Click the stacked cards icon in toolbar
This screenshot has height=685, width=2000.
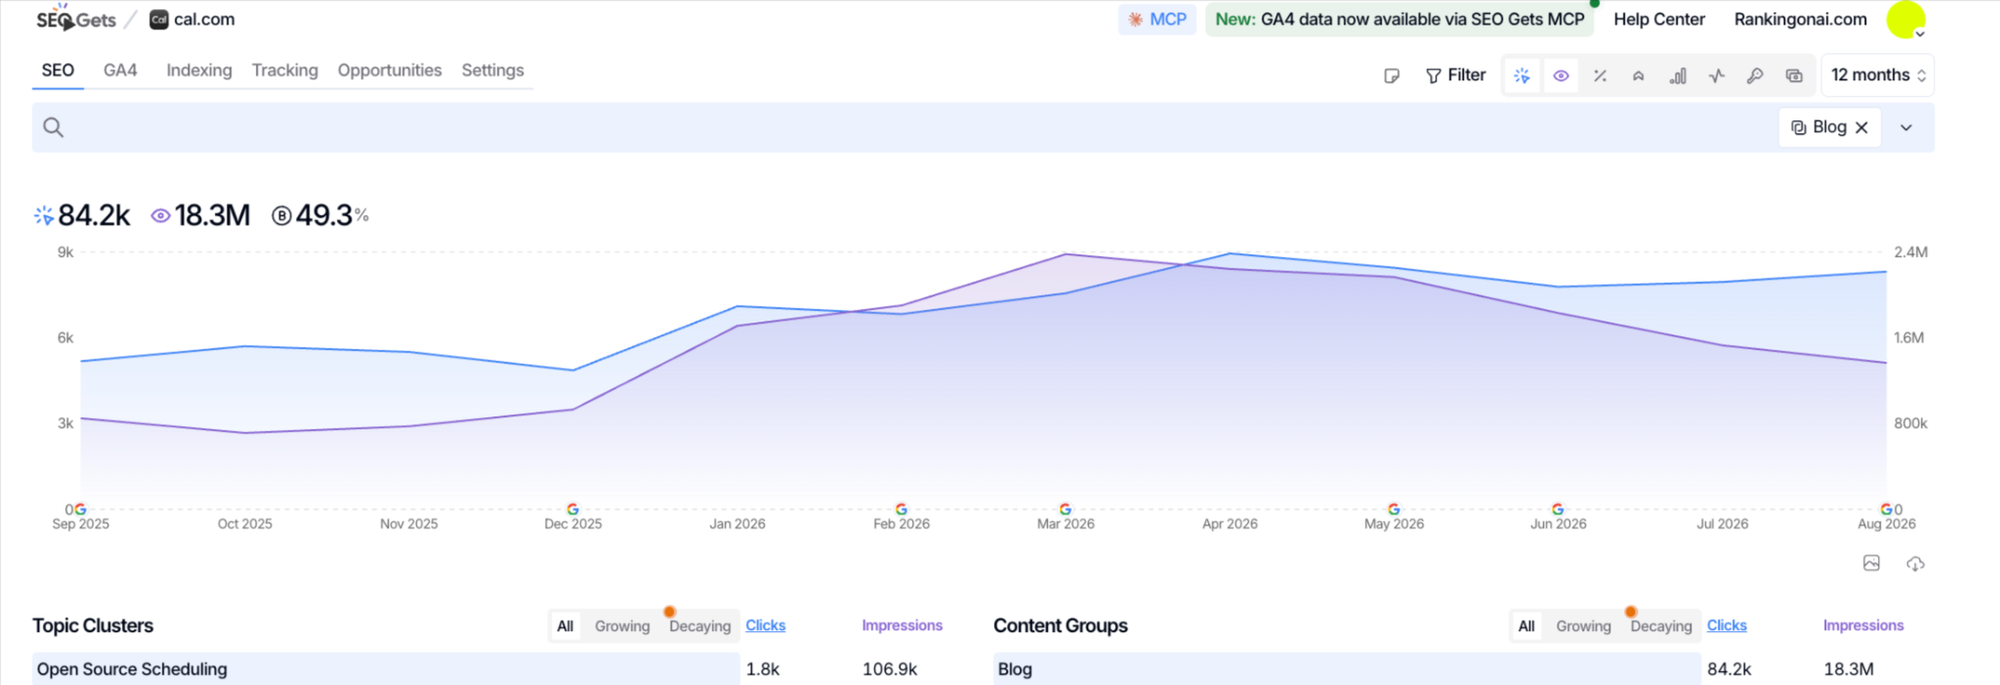point(1794,76)
